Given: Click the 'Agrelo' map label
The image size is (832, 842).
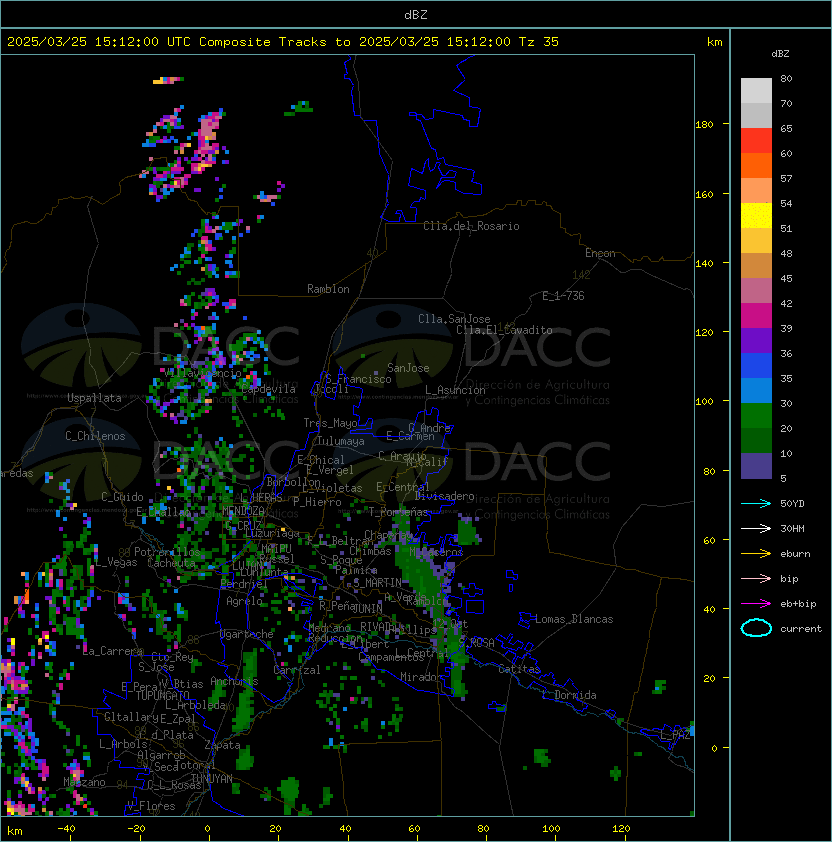Looking at the screenshot, I should coord(244,601).
